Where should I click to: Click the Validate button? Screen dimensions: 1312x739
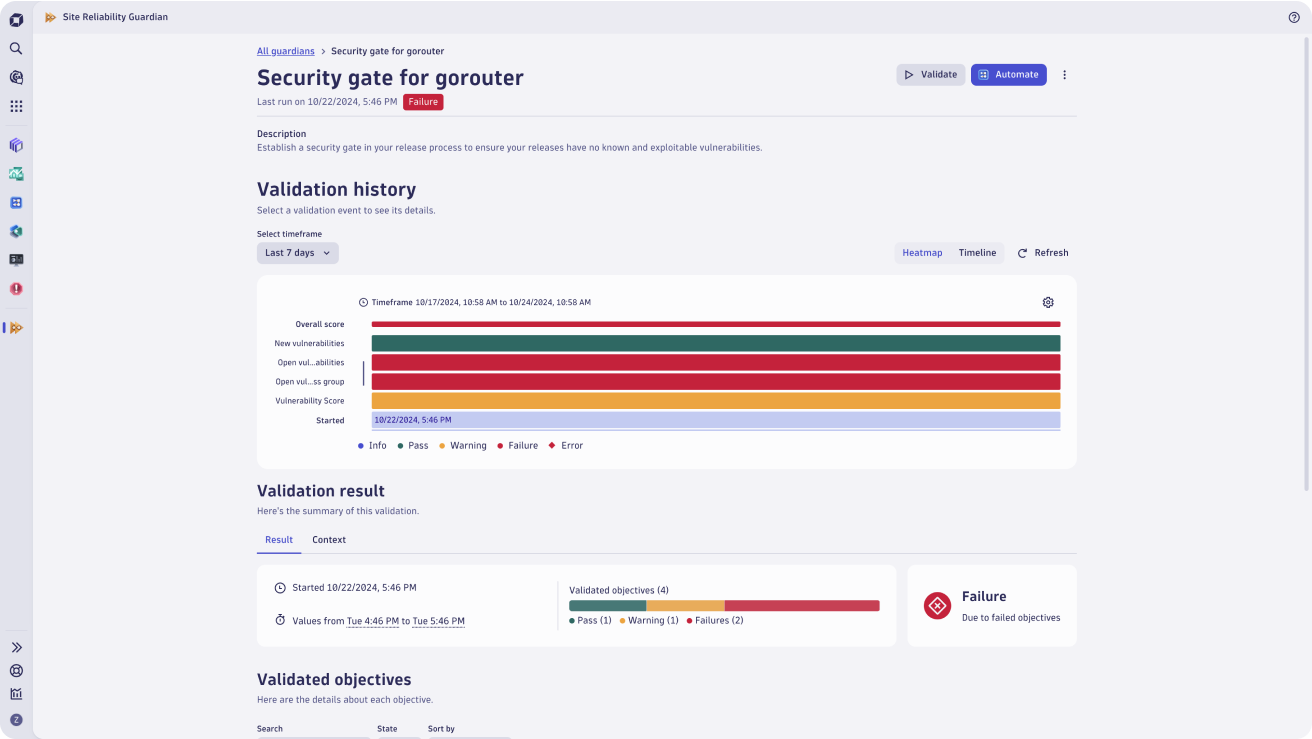[931, 75]
